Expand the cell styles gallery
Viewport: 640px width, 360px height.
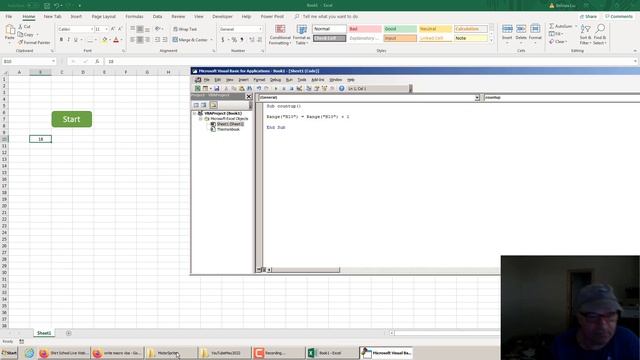pos(491,40)
